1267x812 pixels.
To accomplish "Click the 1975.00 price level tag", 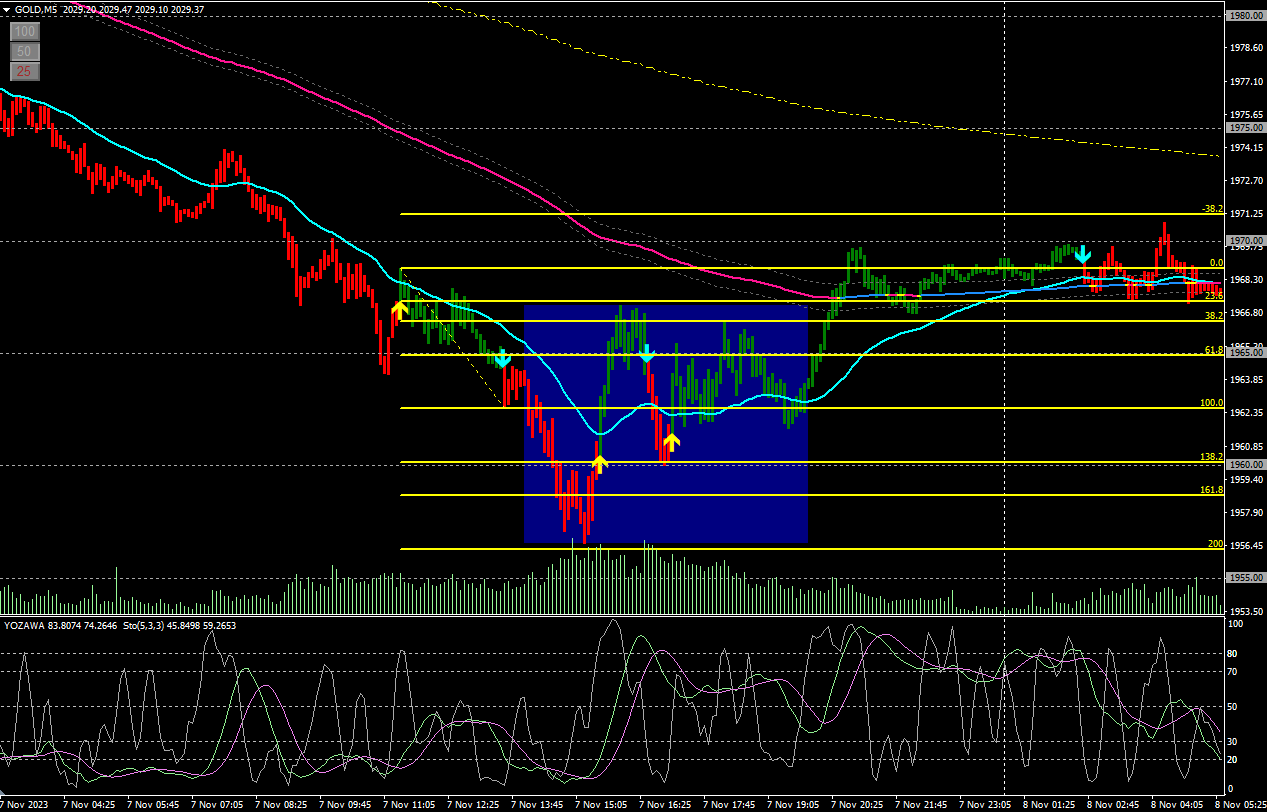I will [1246, 128].
